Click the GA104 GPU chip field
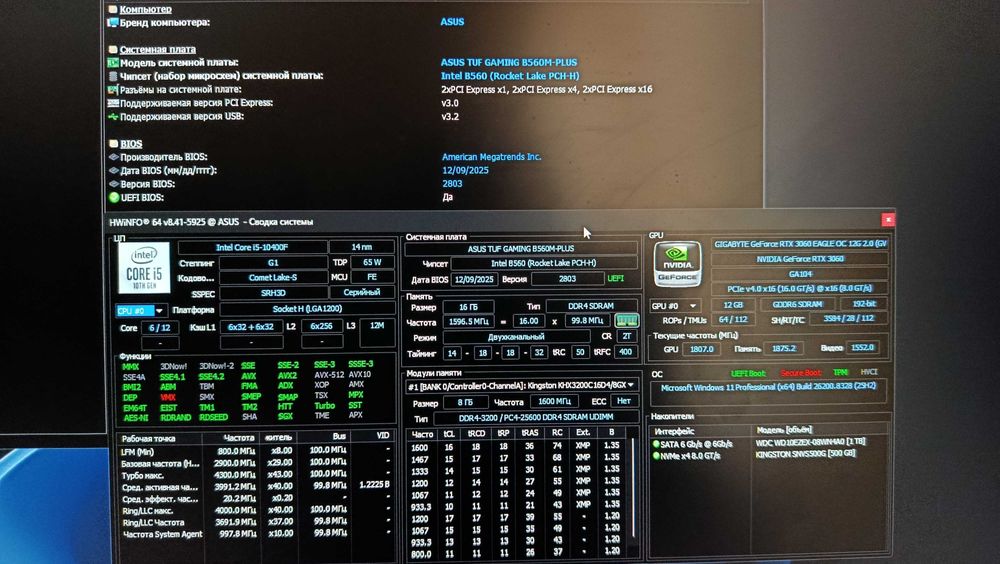Image resolution: width=1000 pixels, height=564 pixels. coord(800,274)
